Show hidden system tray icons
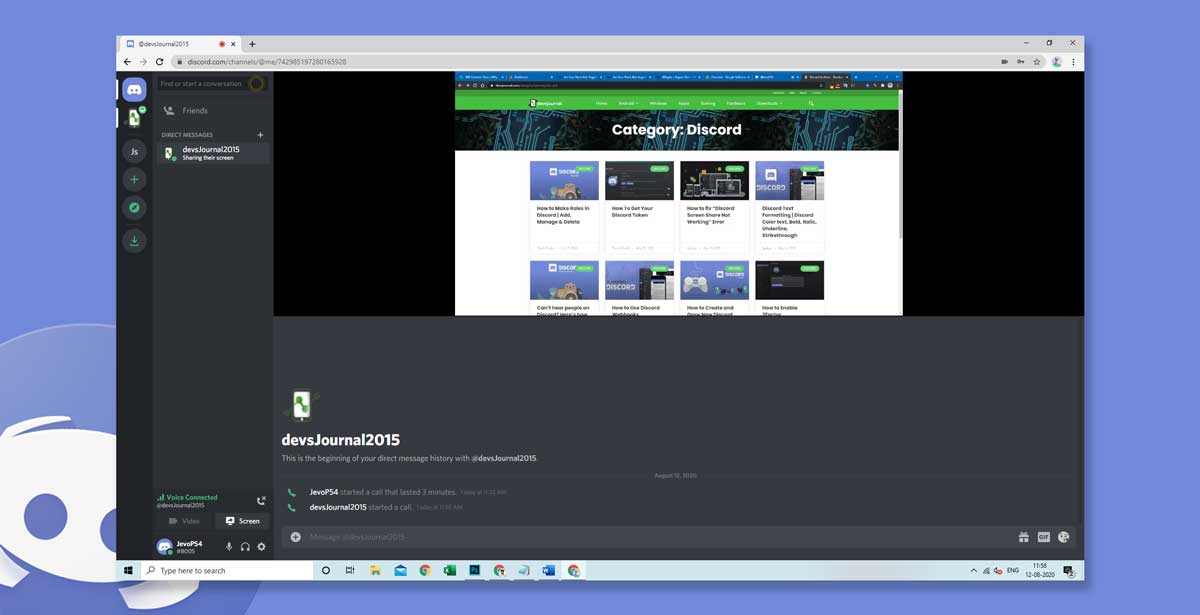Viewport: 1200px width, 615px height. click(x=974, y=570)
